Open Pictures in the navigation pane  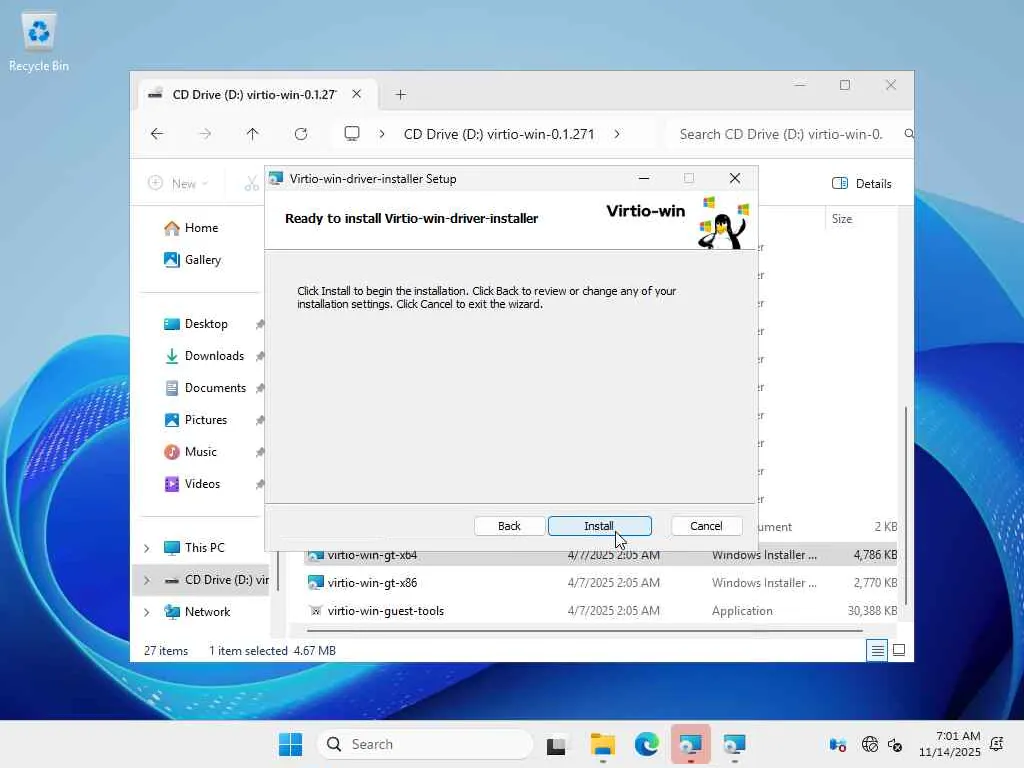pos(206,420)
